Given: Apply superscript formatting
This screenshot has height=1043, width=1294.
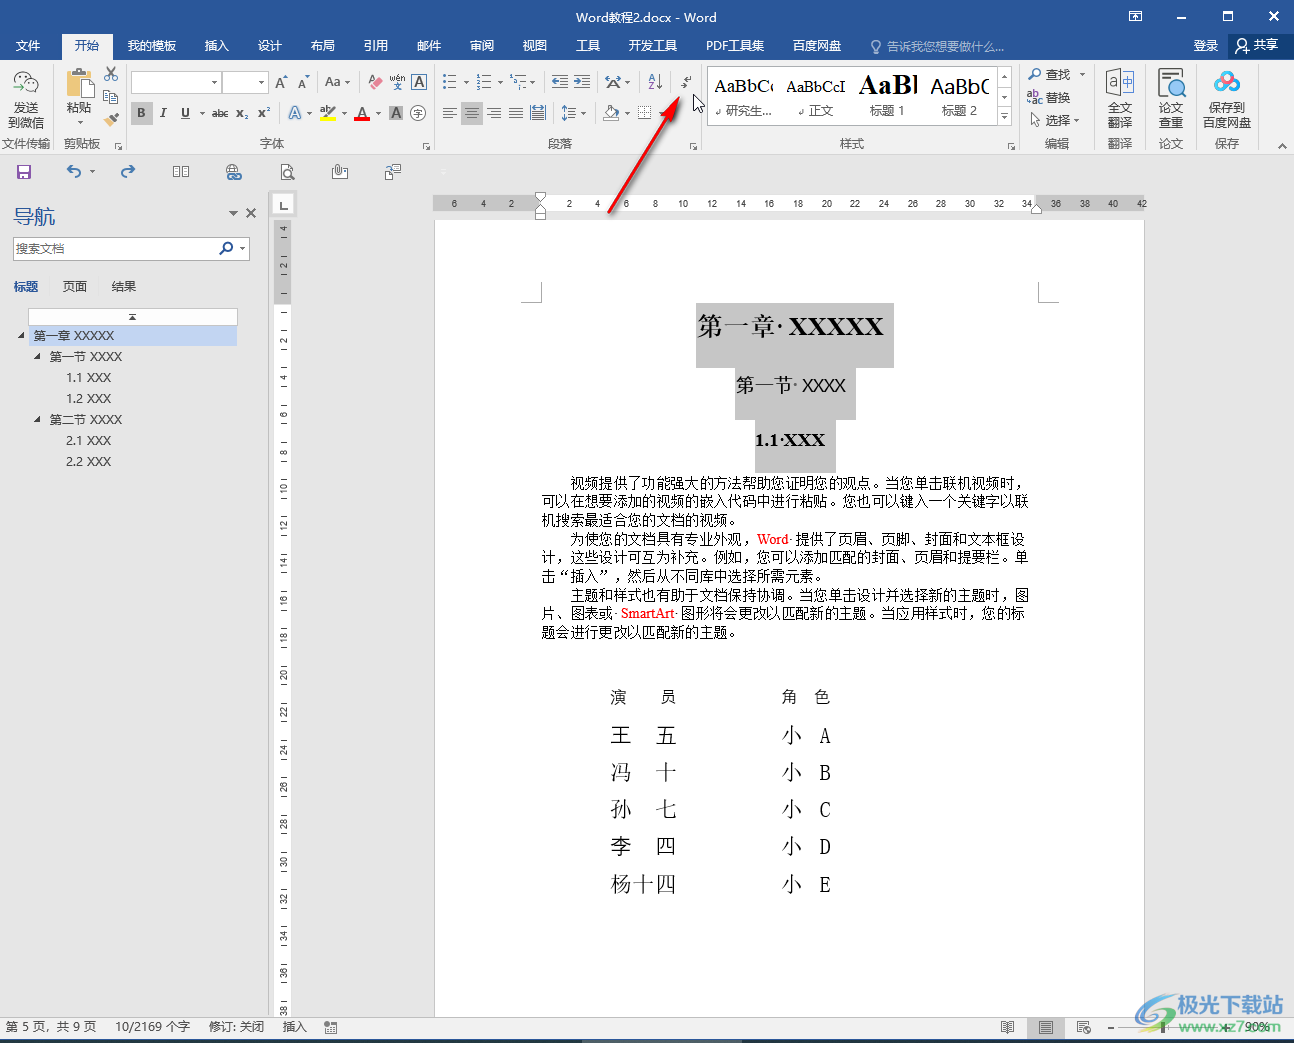Looking at the screenshot, I should [x=263, y=113].
